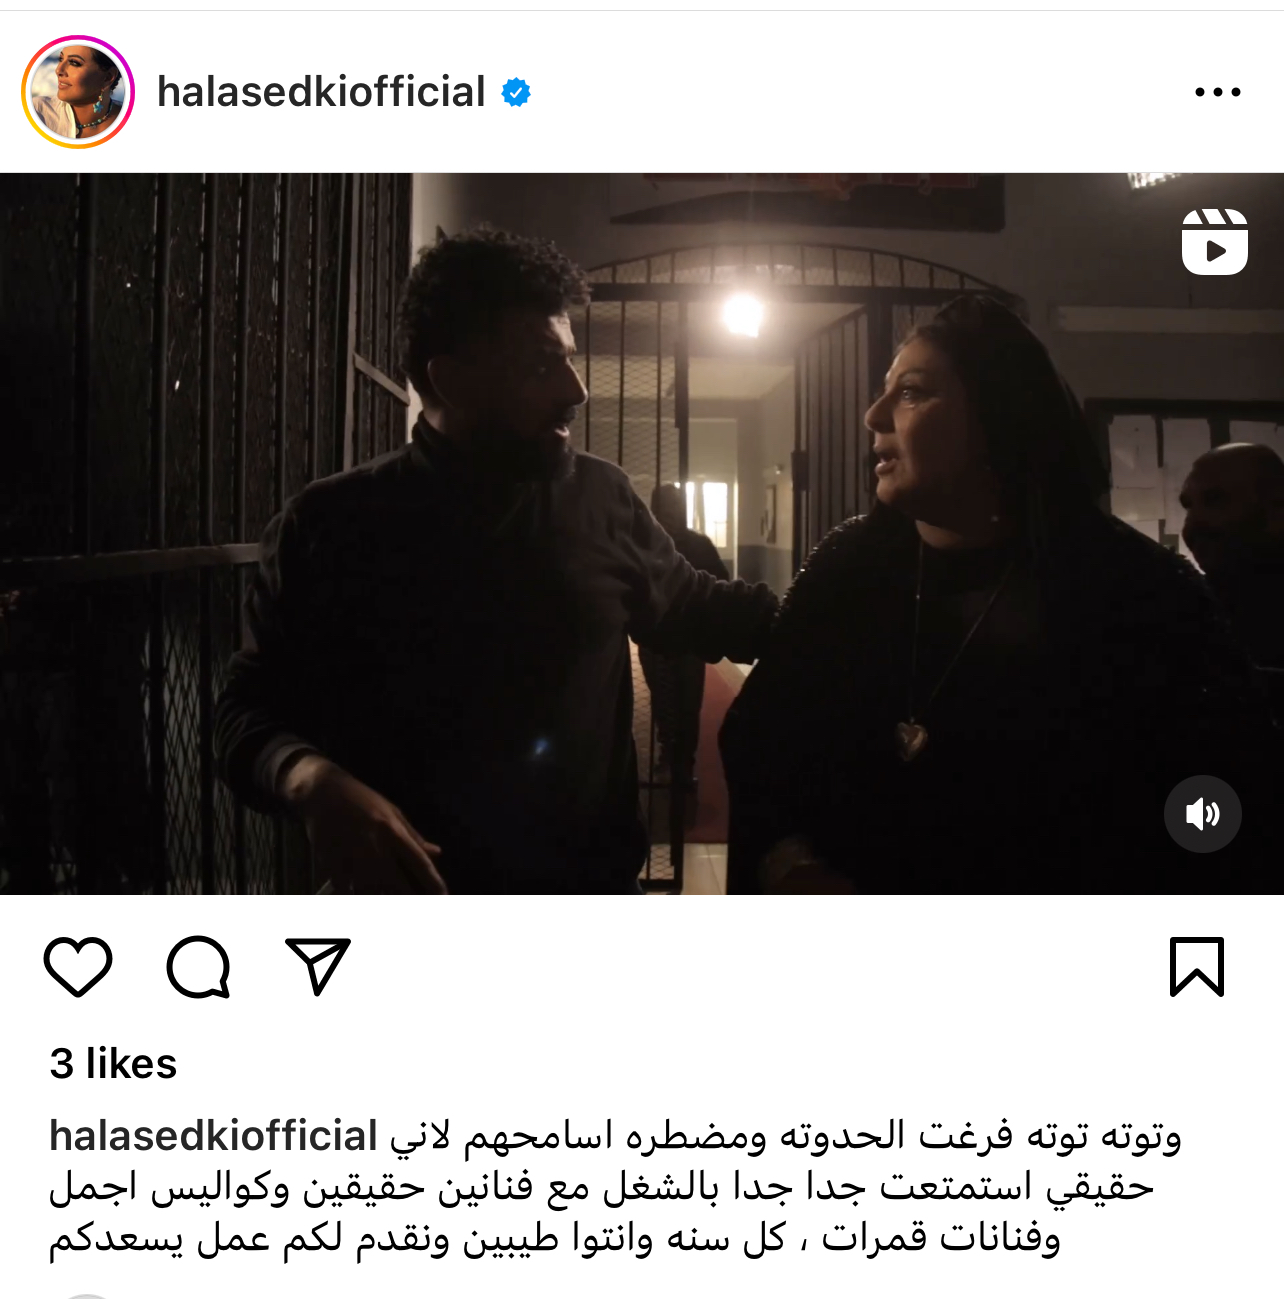
Task: View who liked via "3 likes"
Action: pos(113,1064)
